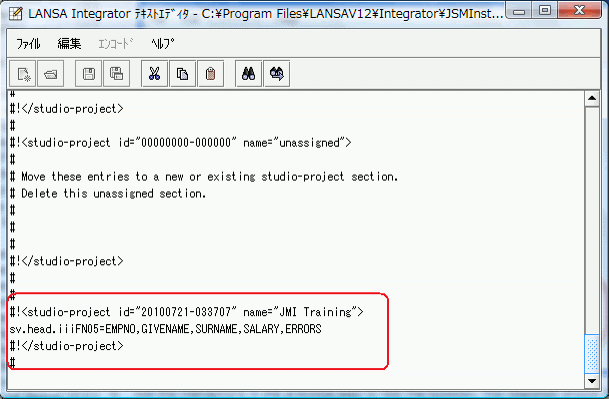Click the New document toolbar icon

tap(23, 73)
